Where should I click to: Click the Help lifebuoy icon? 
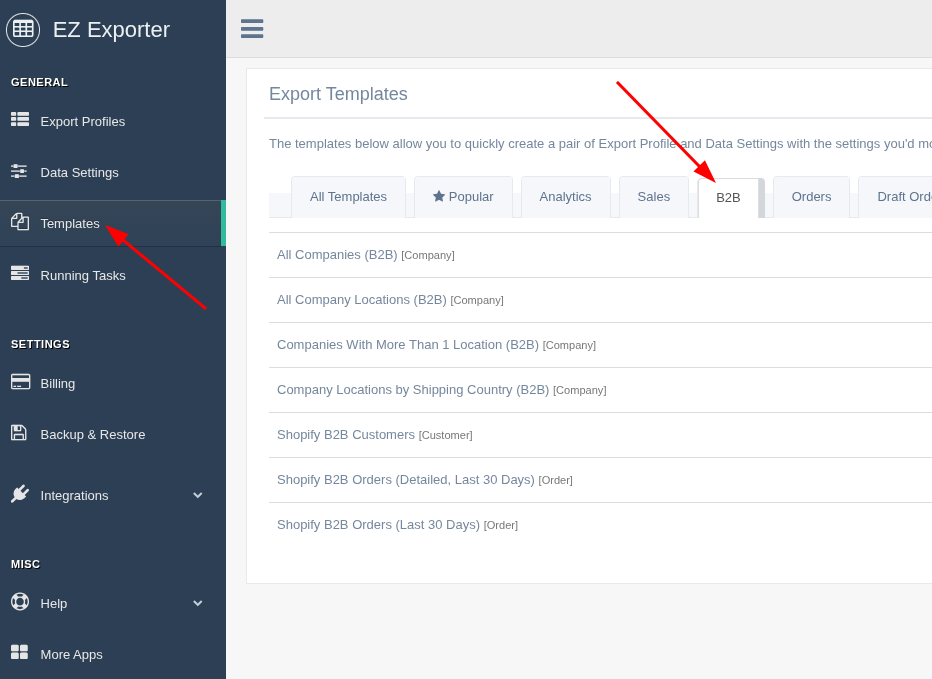[20, 602]
